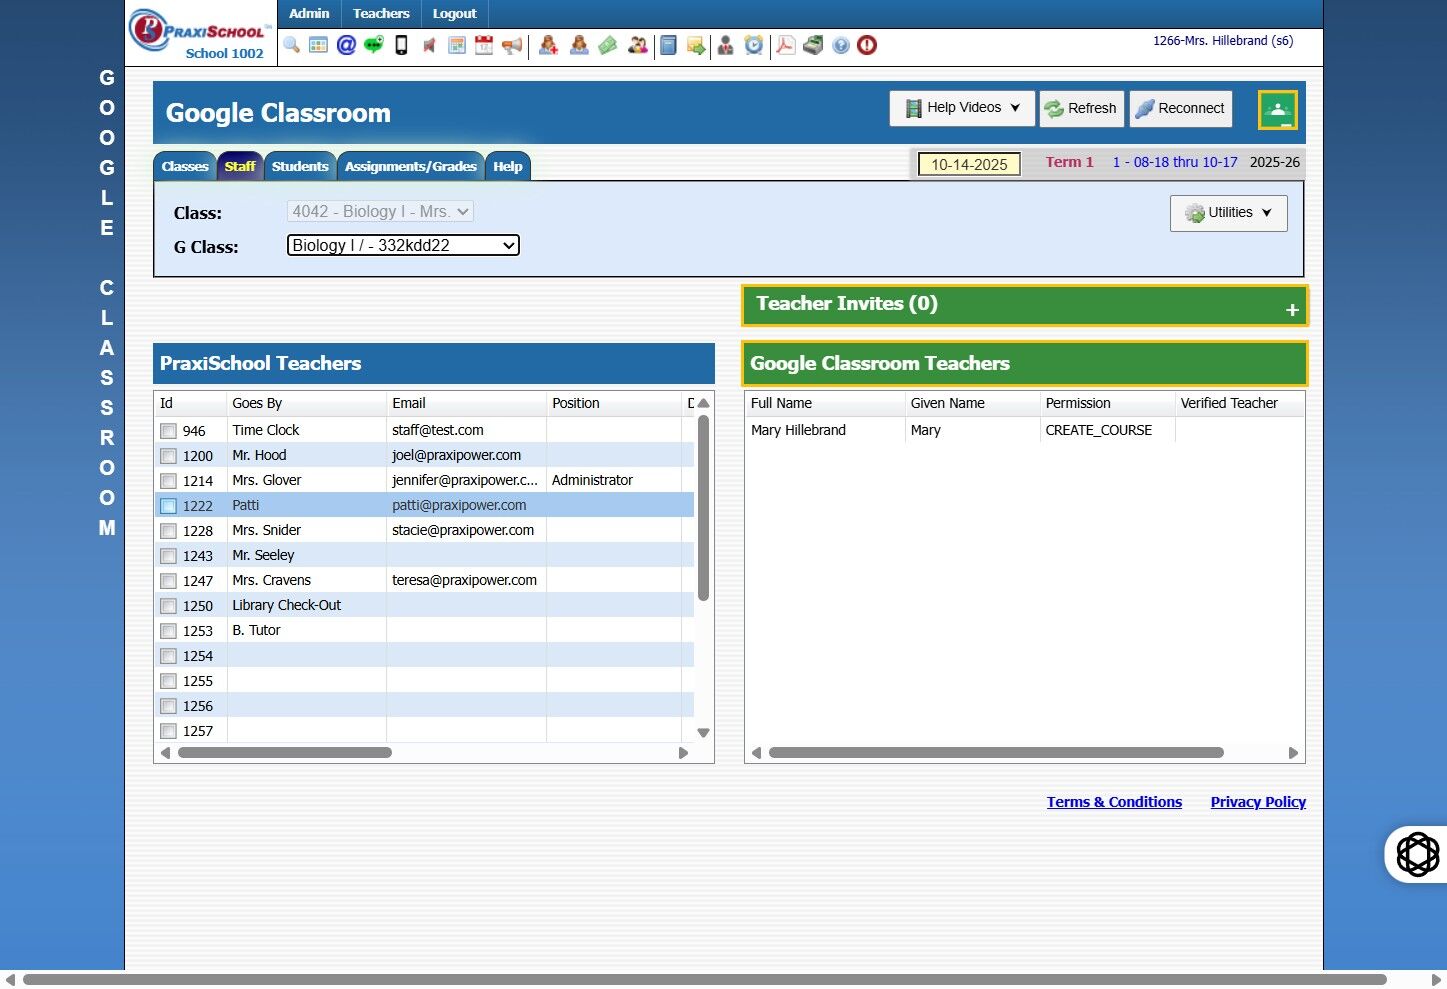Select the Staff tab
Screen dimensions: 1447x989
coord(240,167)
